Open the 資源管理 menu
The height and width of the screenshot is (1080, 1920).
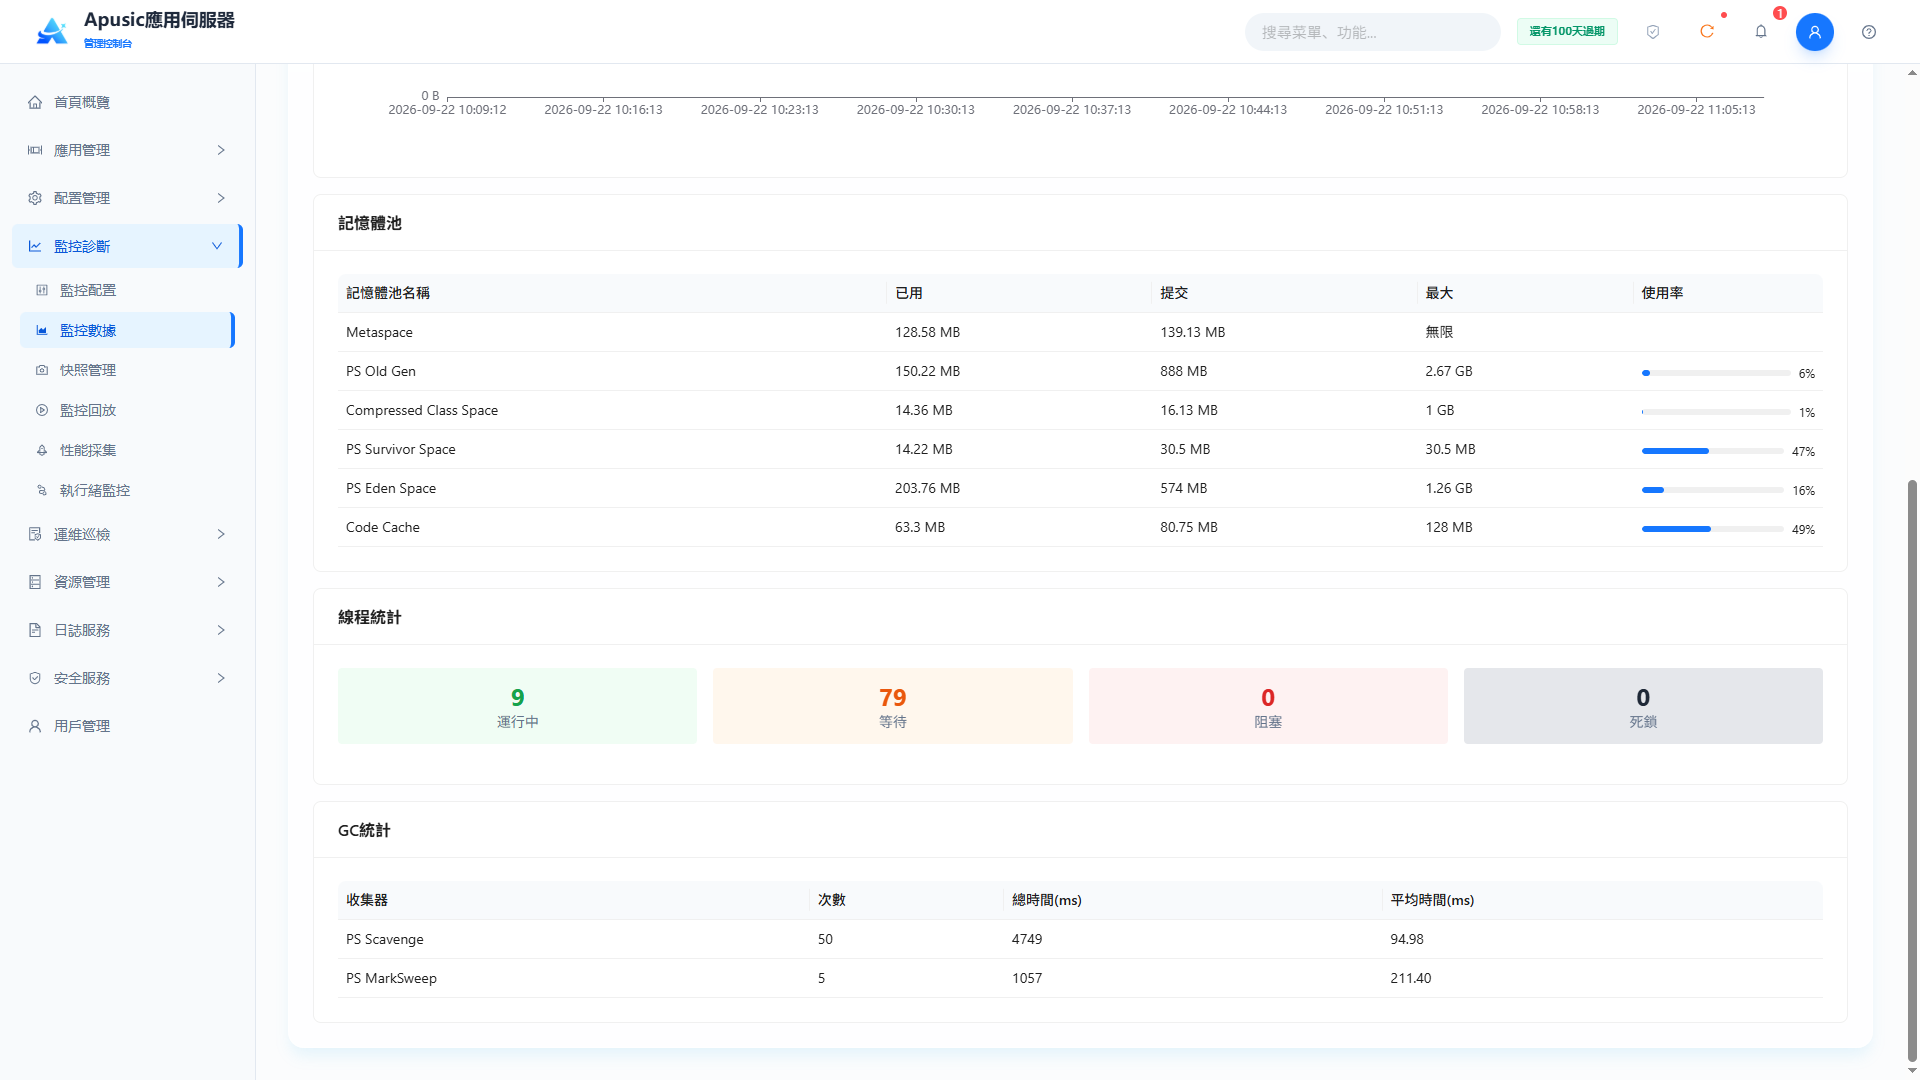tap(127, 582)
